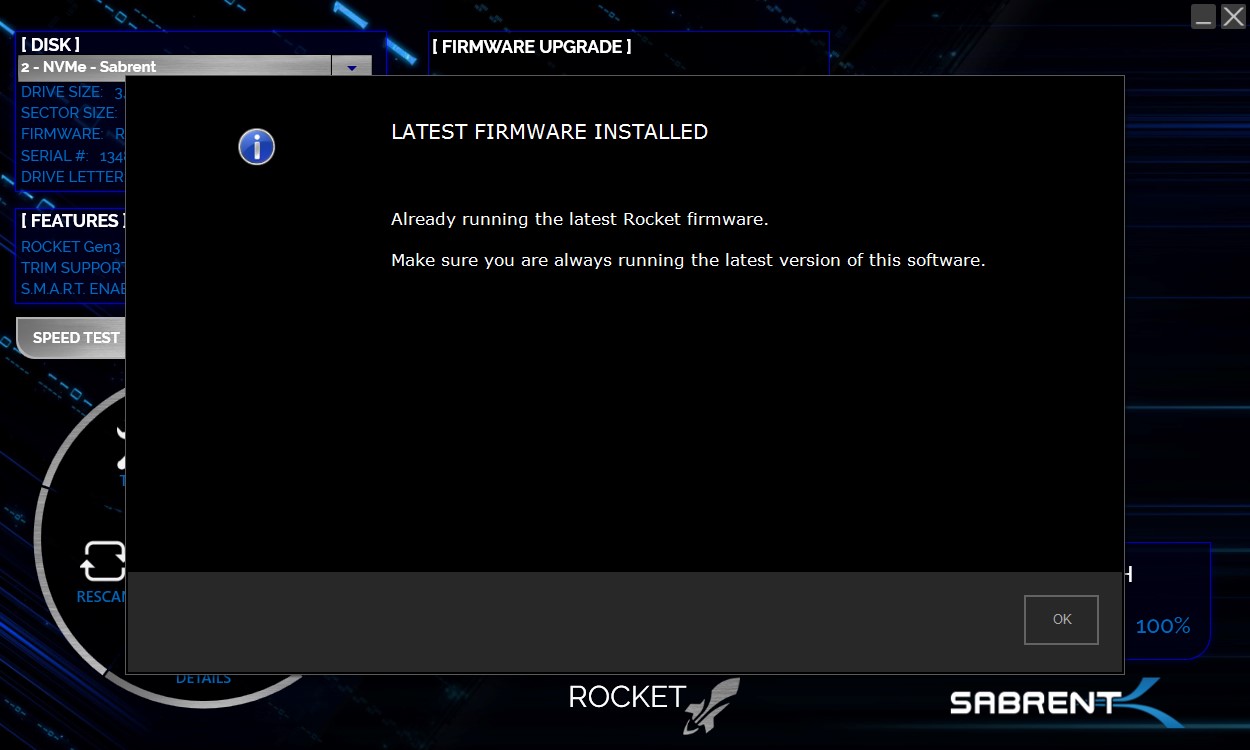The height and width of the screenshot is (750, 1250).
Task: Click the DRIVE SIZE info line
Action: [x=72, y=92]
